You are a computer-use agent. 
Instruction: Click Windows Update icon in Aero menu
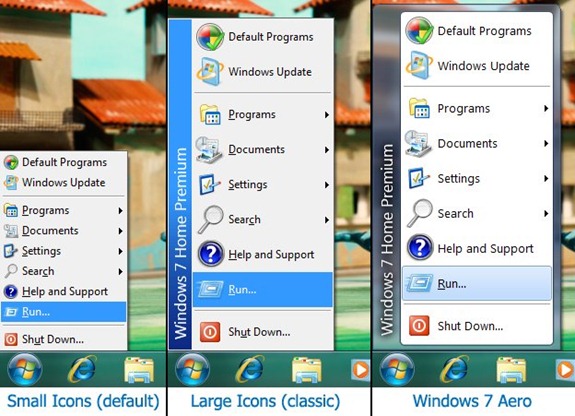[419, 66]
